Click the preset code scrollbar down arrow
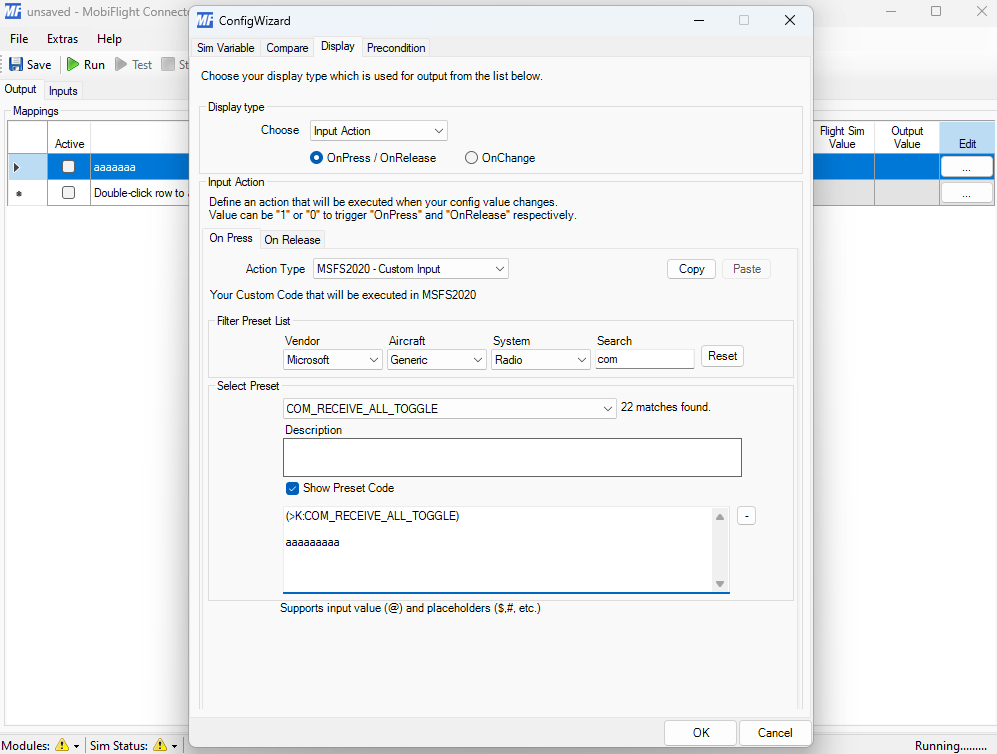This screenshot has width=997, height=754. pyautogui.click(x=719, y=584)
